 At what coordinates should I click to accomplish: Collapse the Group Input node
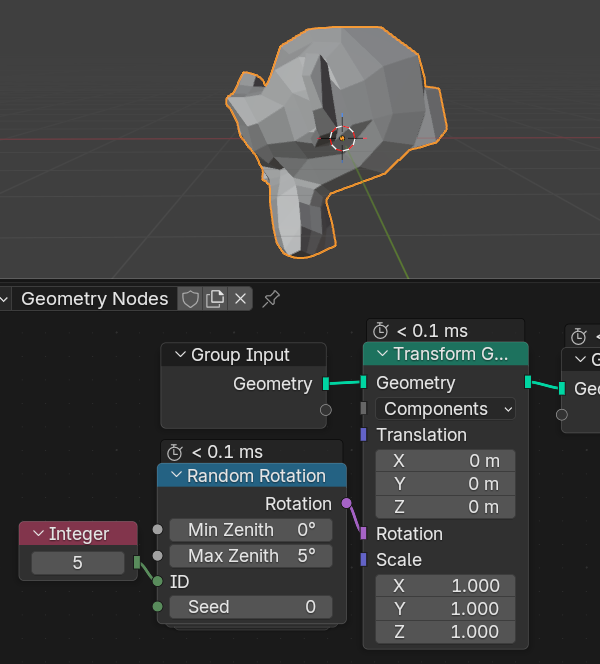click(x=180, y=355)
